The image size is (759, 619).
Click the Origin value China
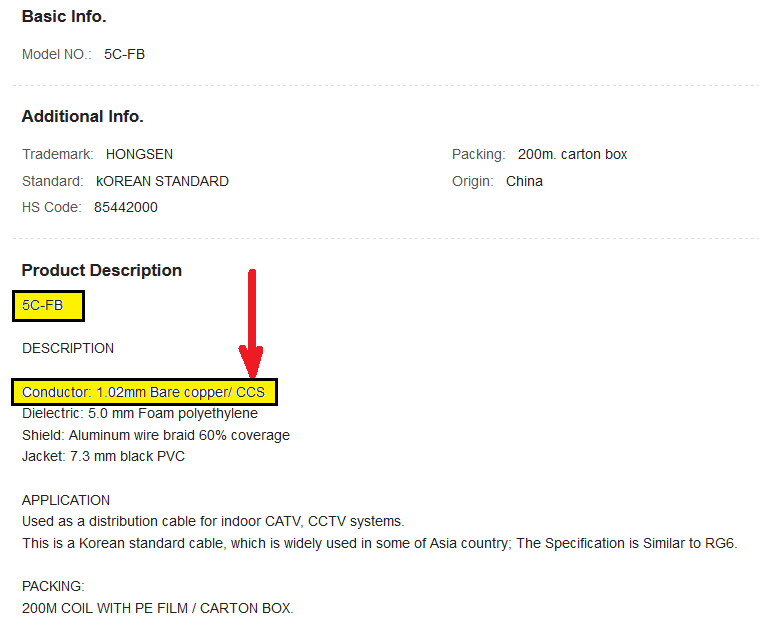tap(524, 181)
